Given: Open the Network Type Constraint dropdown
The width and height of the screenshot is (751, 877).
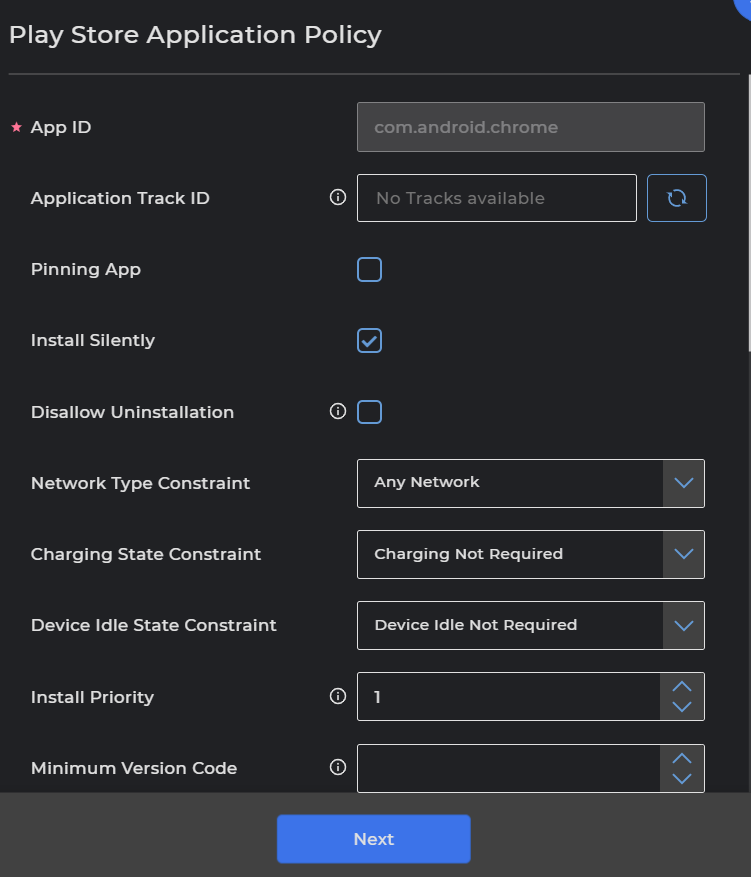Looking at the screenshot, I should [x=530, y=483].
